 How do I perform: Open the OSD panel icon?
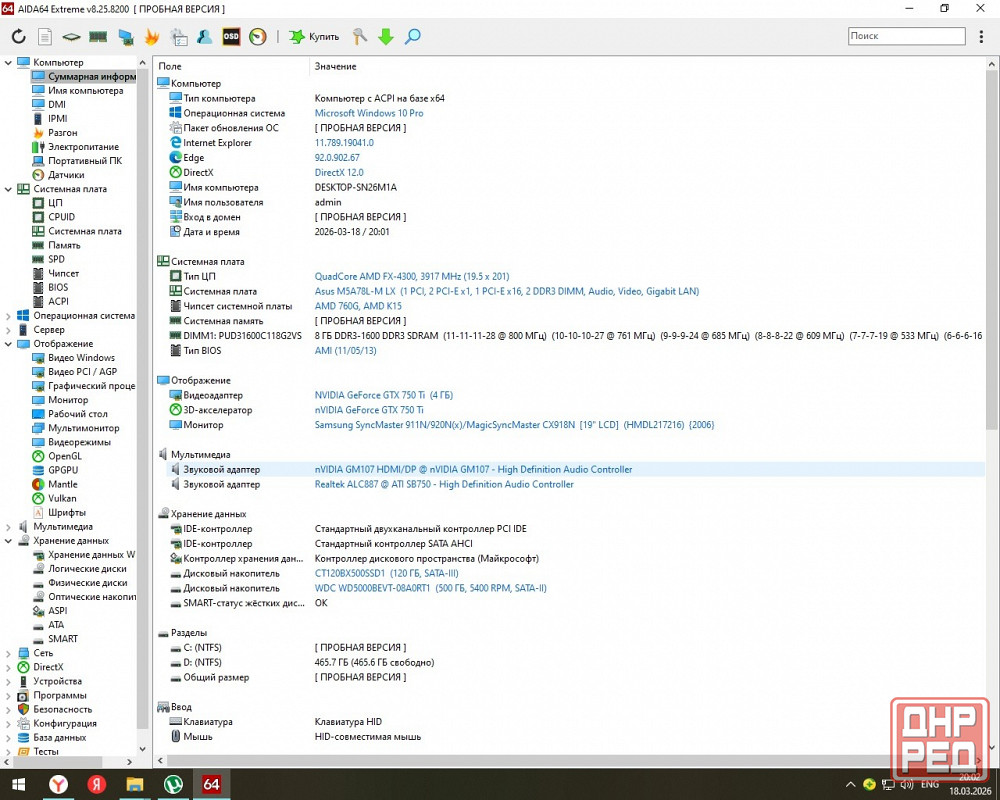click(x=231, y=37)
